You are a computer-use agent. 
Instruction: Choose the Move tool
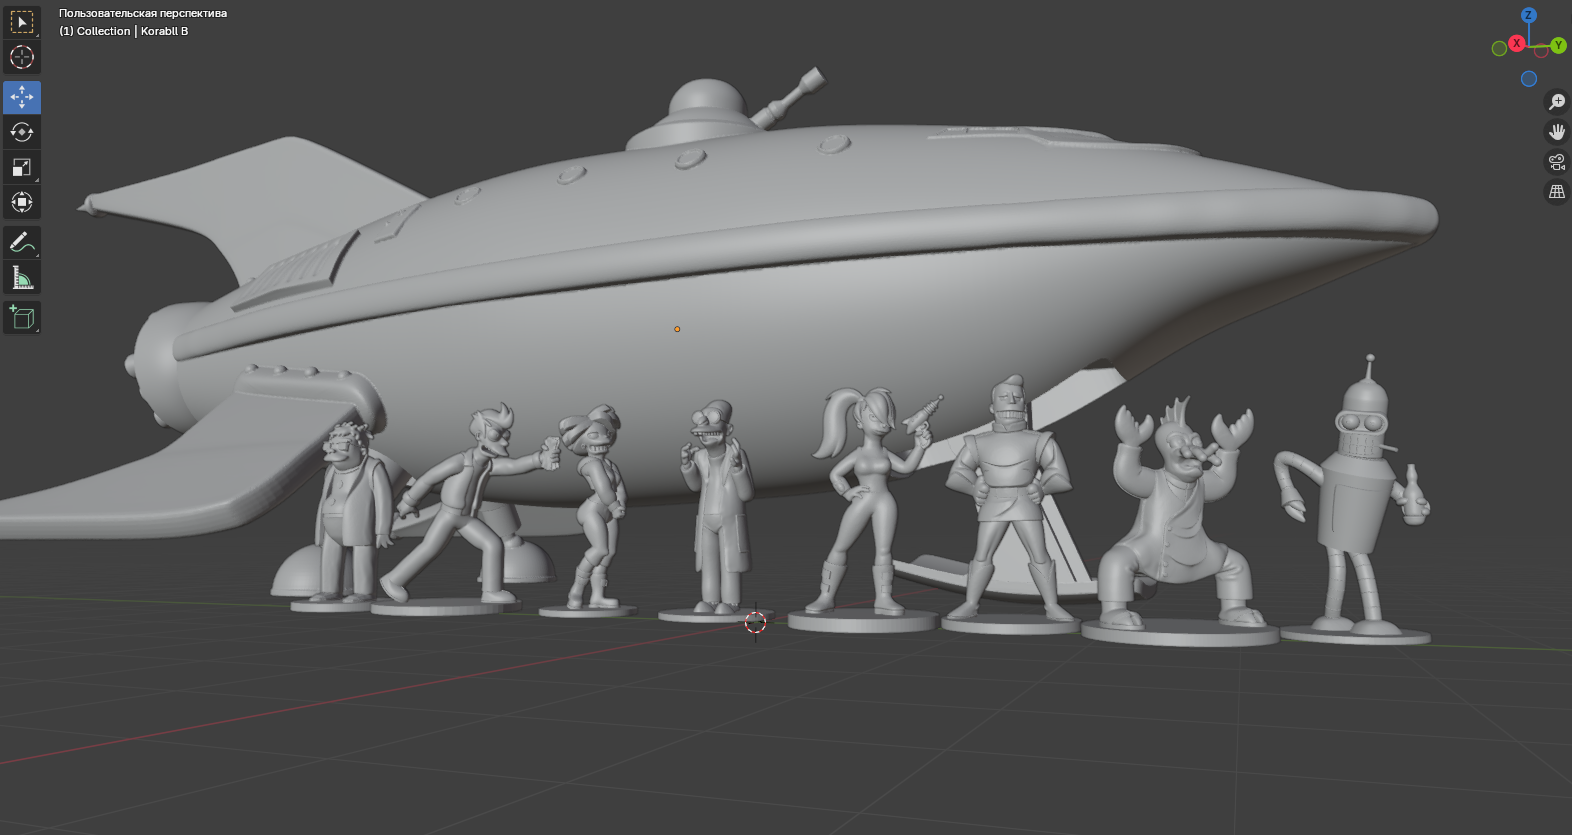[x=22, y=97]
